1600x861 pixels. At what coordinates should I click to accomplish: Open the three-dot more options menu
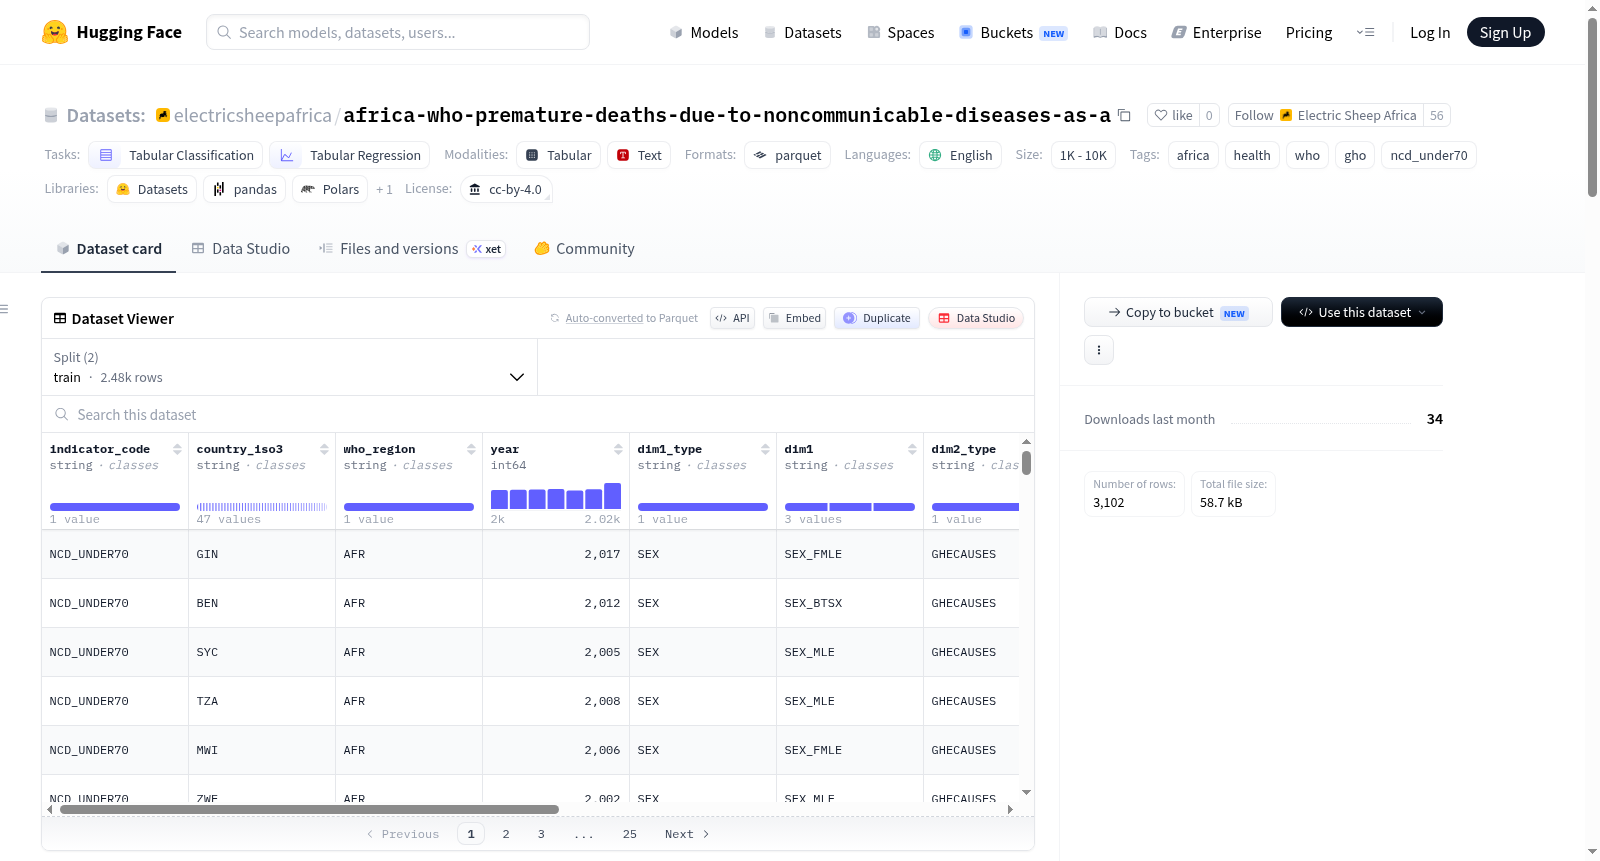(x=1099, y=350)
